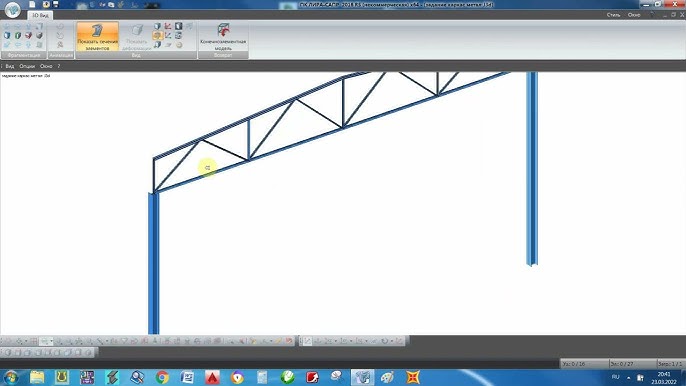Click the save diskette icon in title bar
This screenshot has width=686, height=386.
[56, 4]
